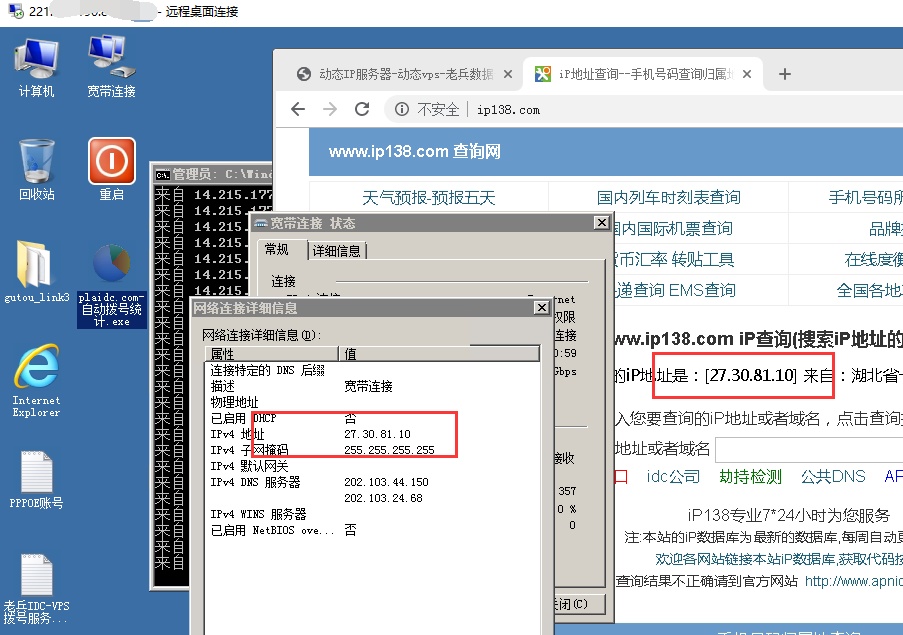This screenshot has height=635, width=903.
Task: Select the 描述 宽带连接 row
Action: pyautogui.click(x=372, y=386)
